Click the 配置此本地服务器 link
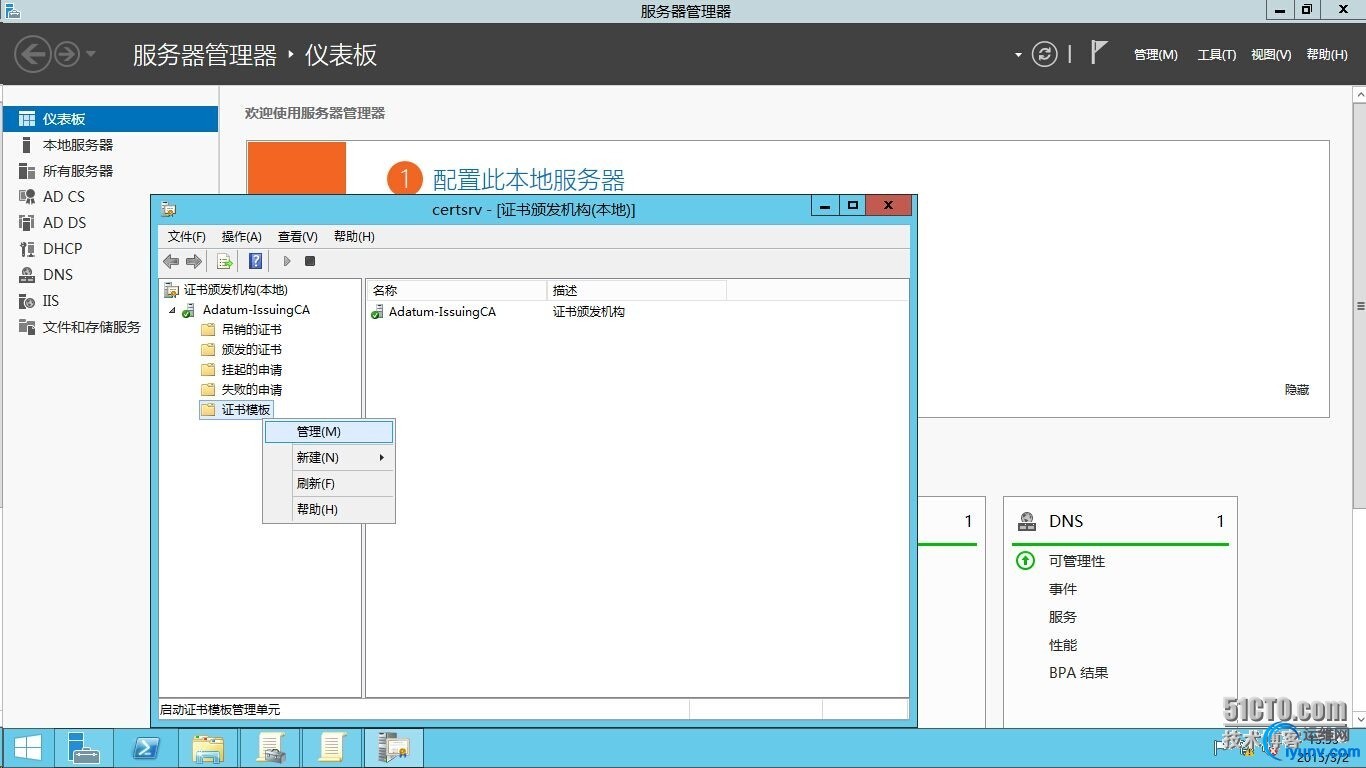The width and height of the screenshot is (1366, 768). 528,180
